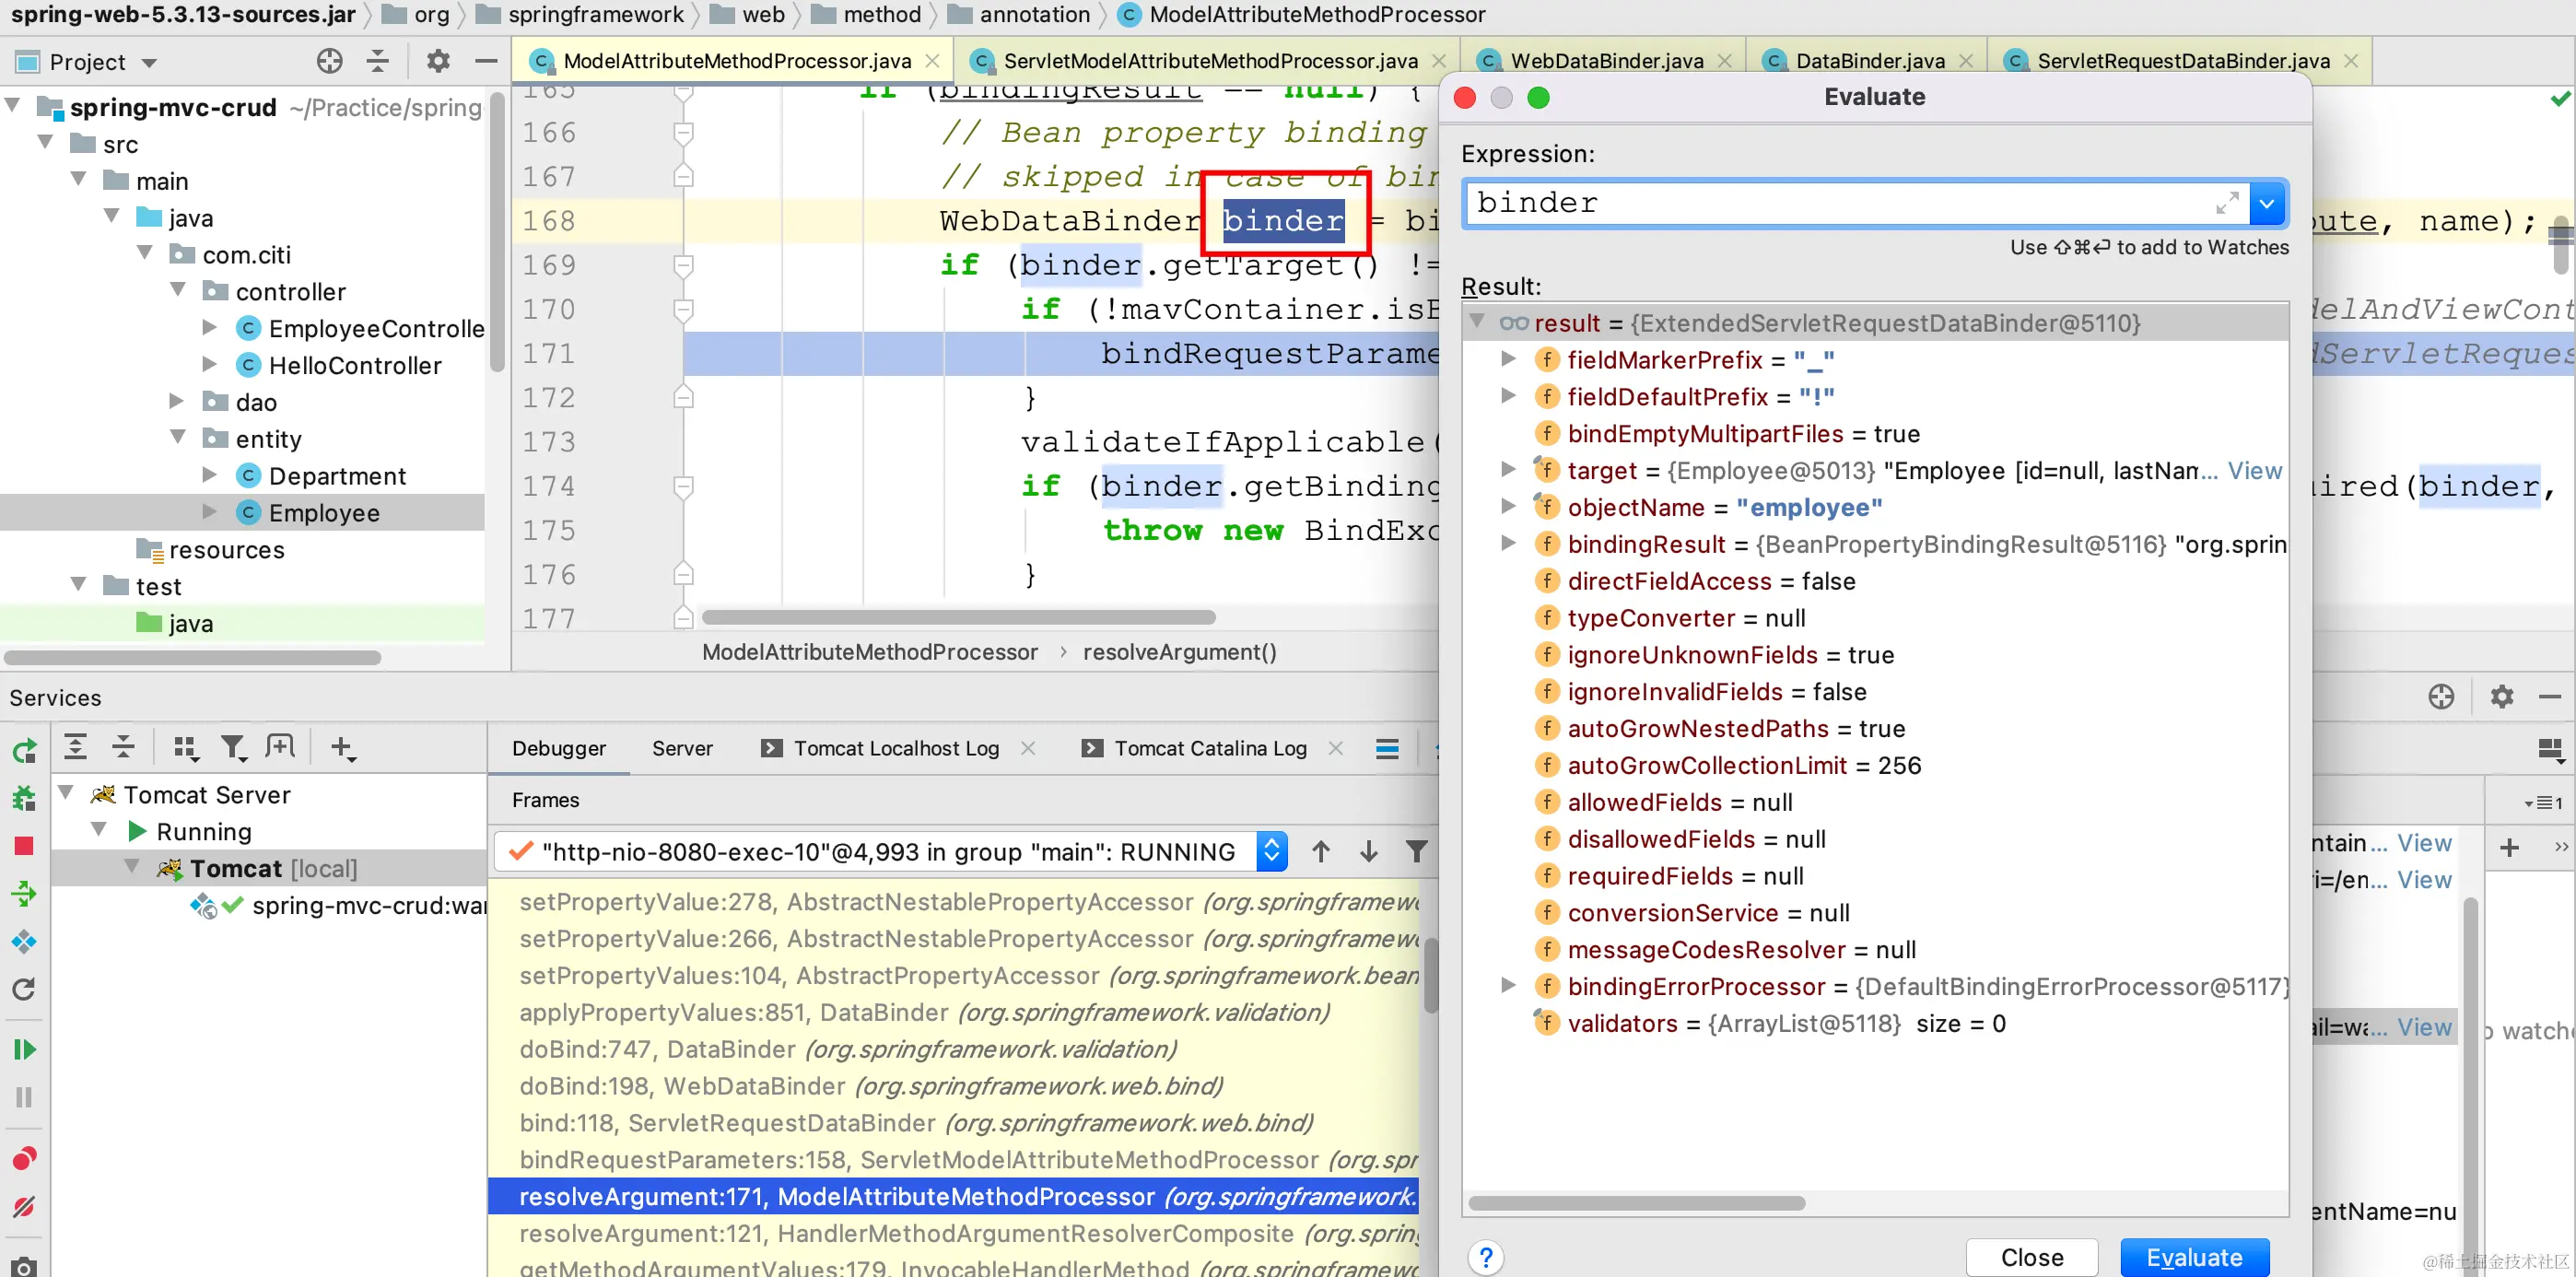Click the blue striped icon beside Tomcat Catalina Log
The width and height of the screenshot is (2576, 1277).
(x=1387, y=749)
